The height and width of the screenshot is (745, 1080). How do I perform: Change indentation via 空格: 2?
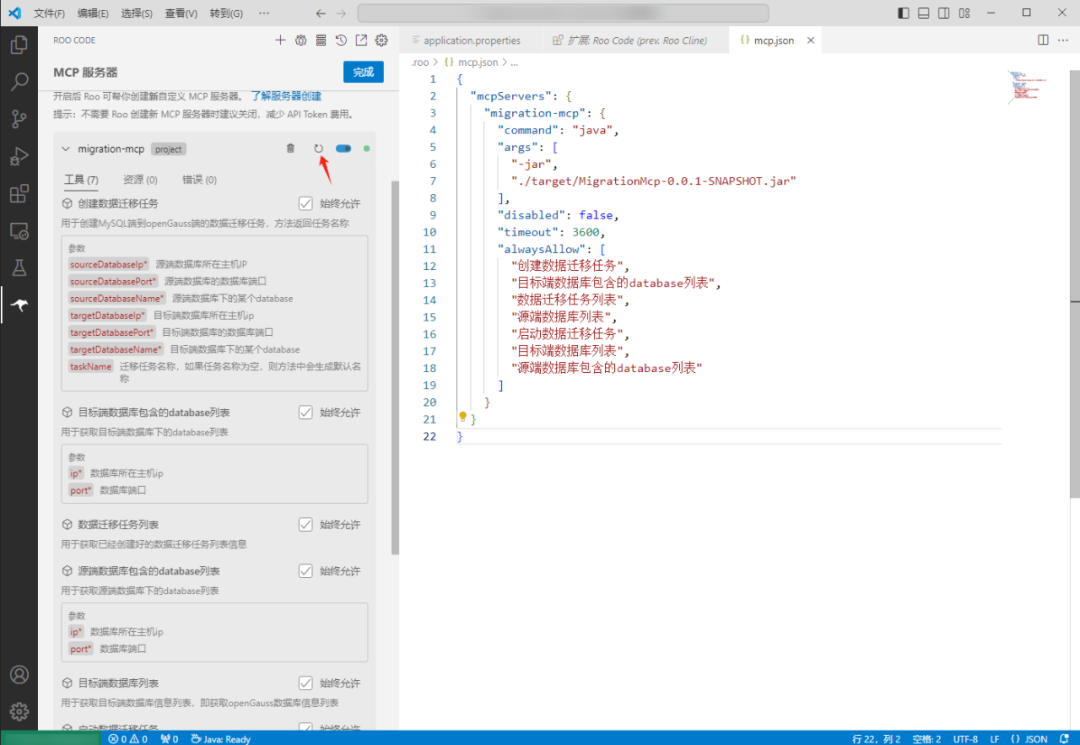click(x=926, y=738)
